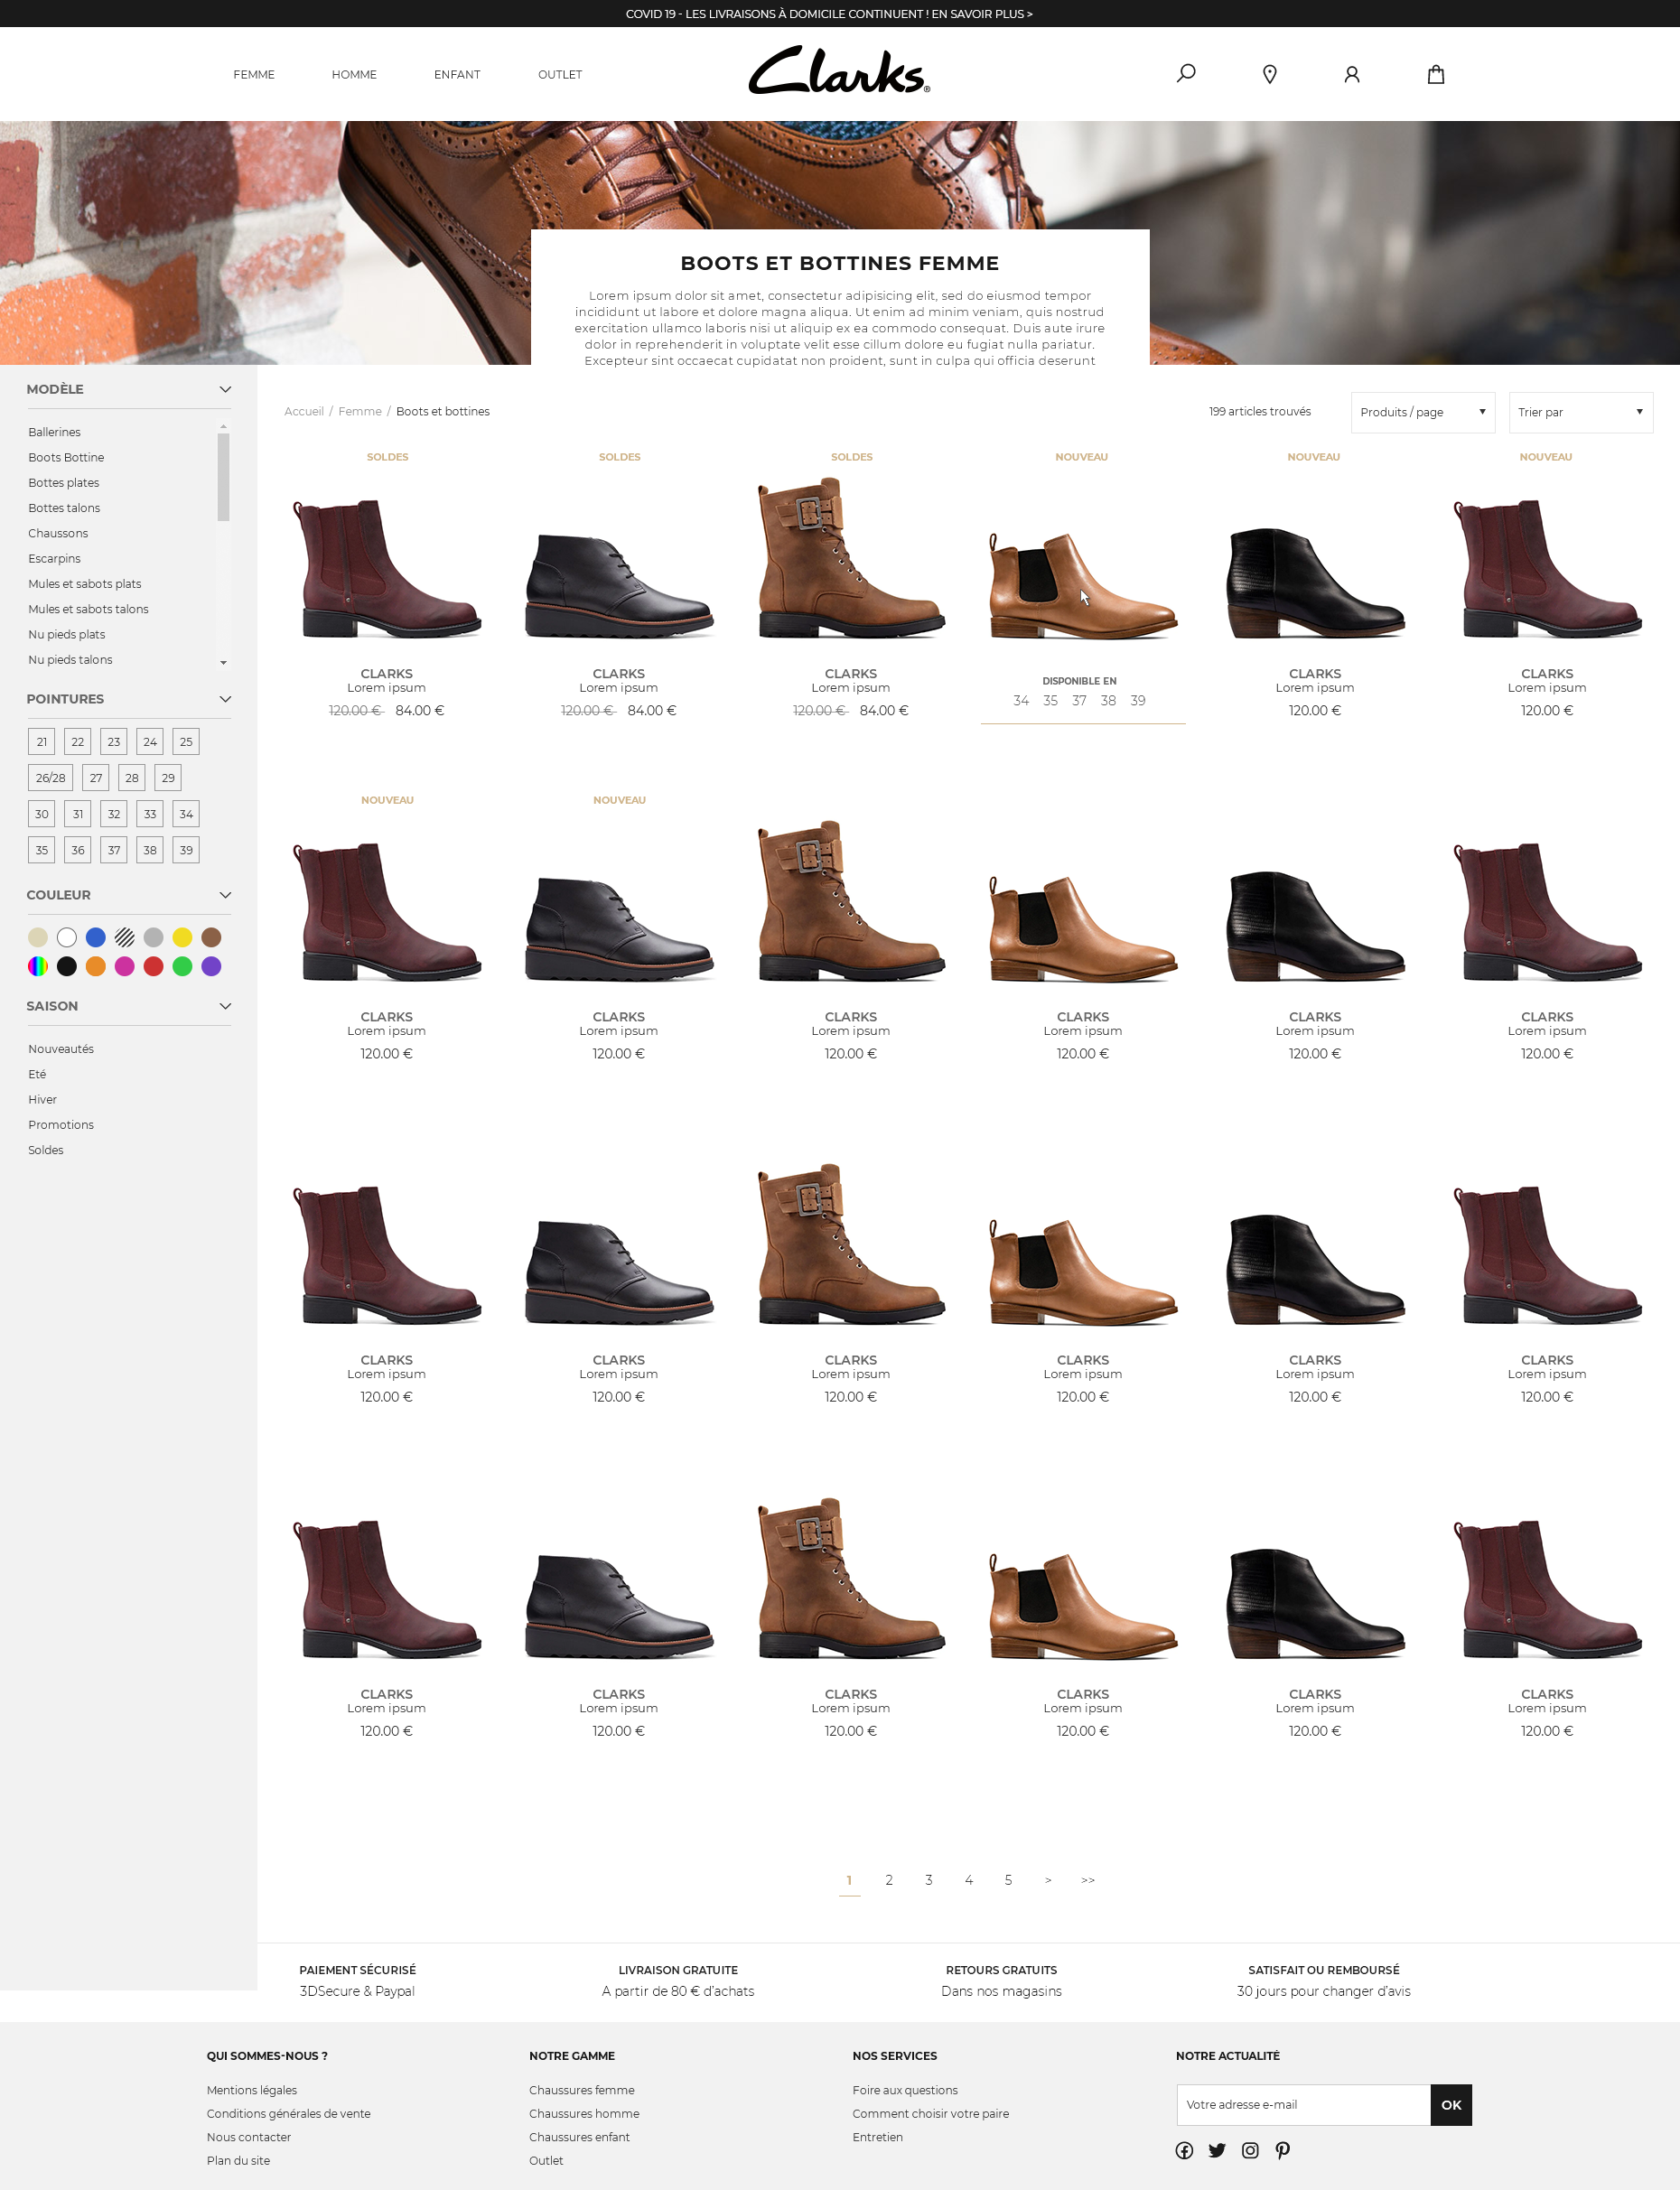Click the store locator pin icon
This screenshot has height=2190, width=1680.
[1269, 73]
